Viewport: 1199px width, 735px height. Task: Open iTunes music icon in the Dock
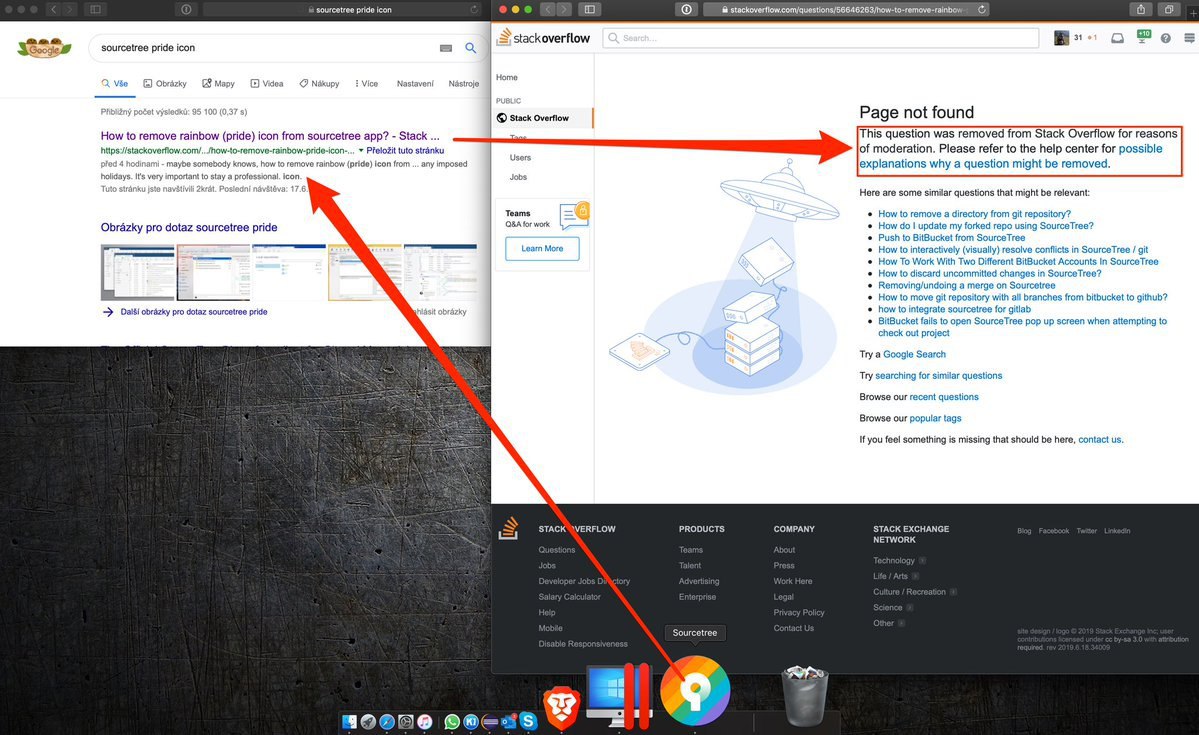(x=424, y=721)
